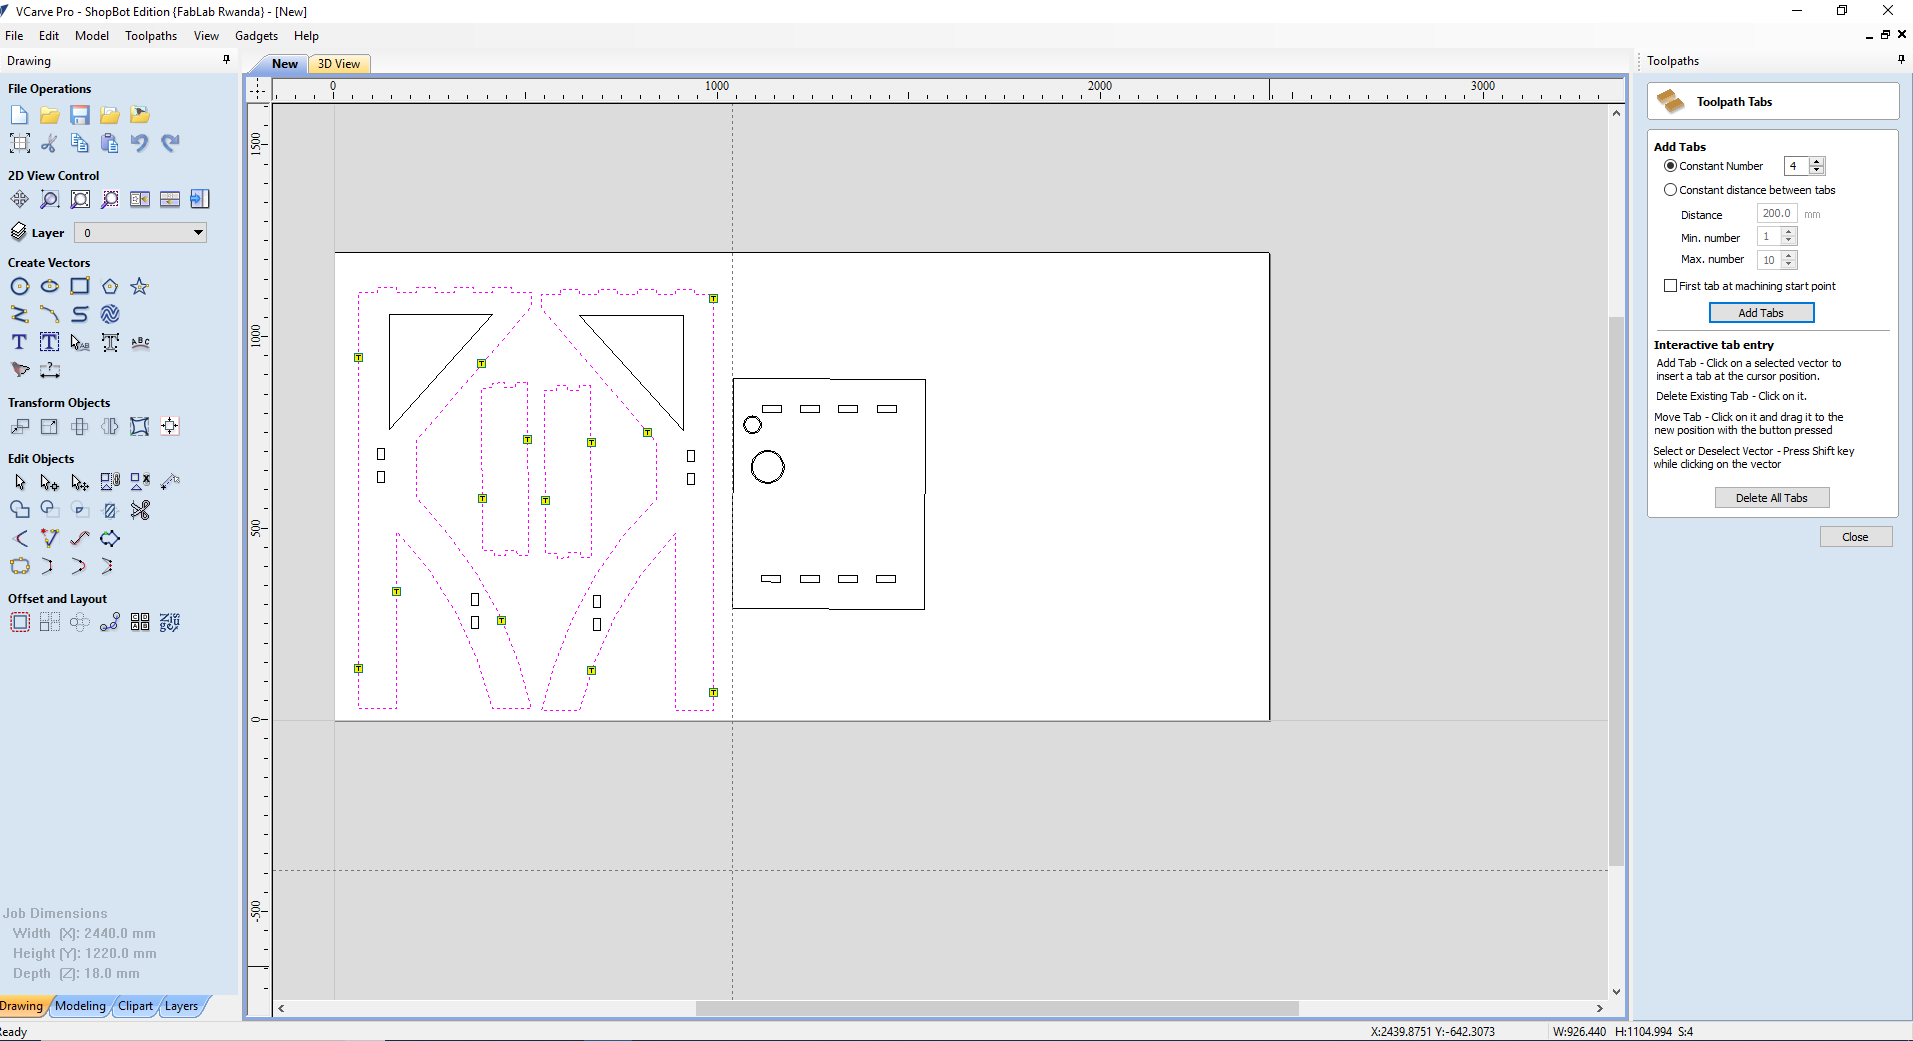Screen dimensions: 1913x1041
Task: Click the vertical scrollbar of the 2D view
Action: pyautogui.click(x=1616, y=590)
